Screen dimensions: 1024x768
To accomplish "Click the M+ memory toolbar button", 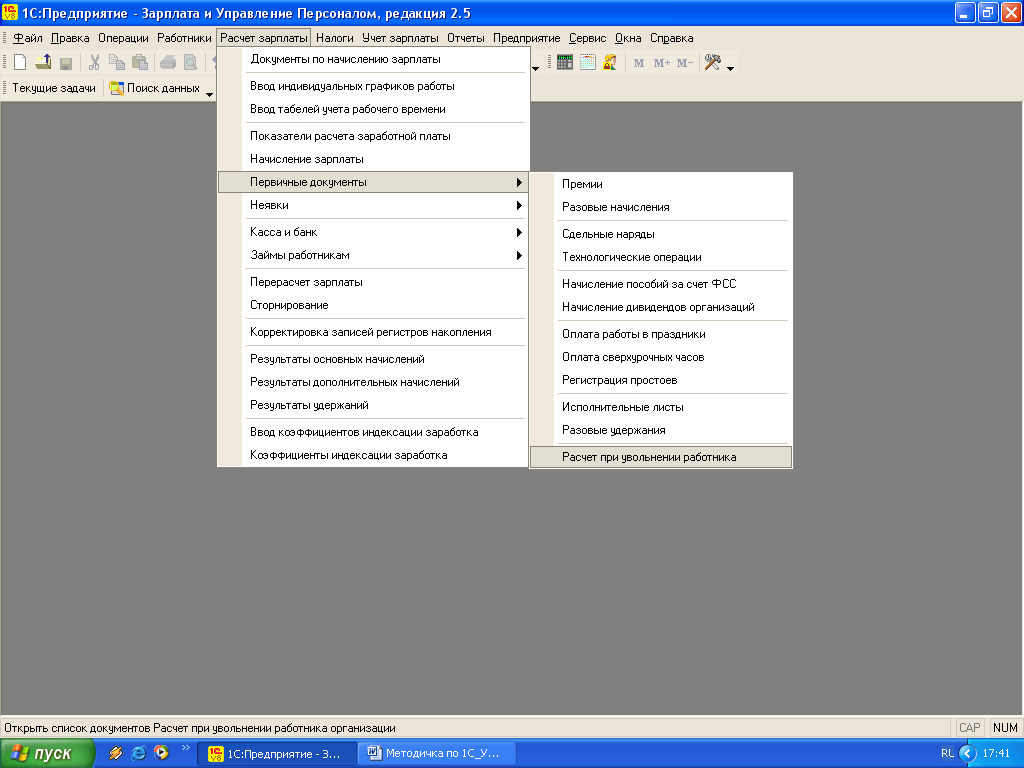I will (x=662, y=63).
